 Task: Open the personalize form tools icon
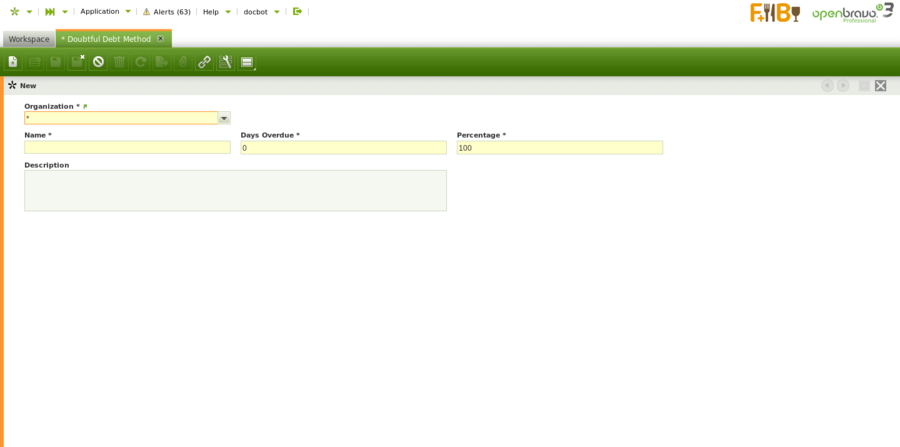225,62
